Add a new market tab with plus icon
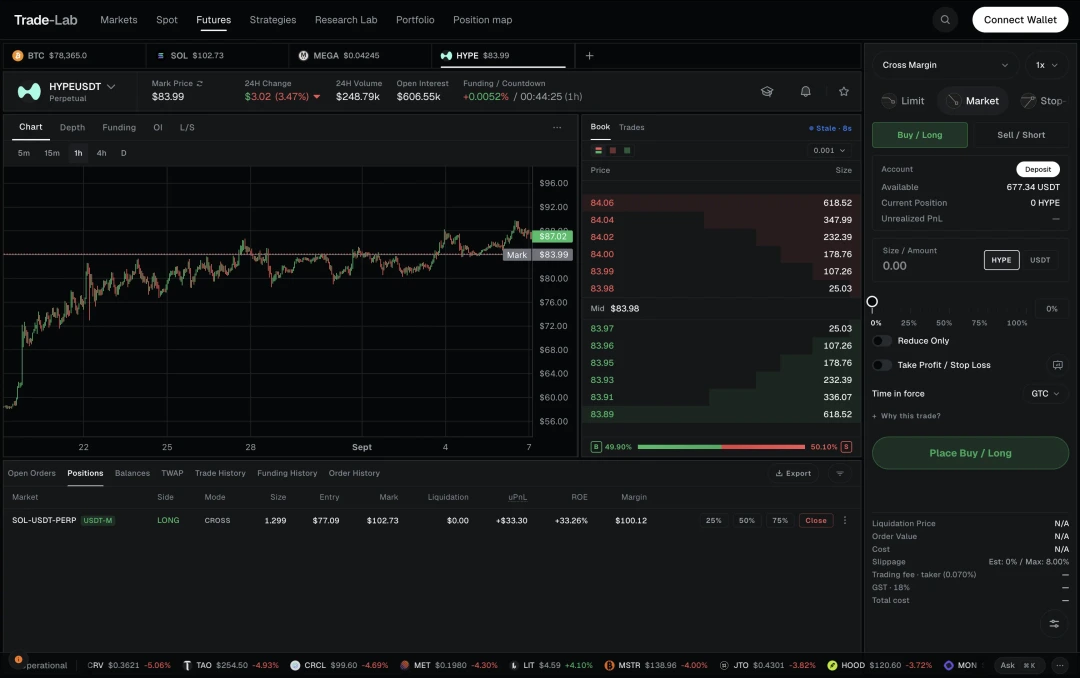The width and height of the screenshot is (1080, 678). click(590, 56)
